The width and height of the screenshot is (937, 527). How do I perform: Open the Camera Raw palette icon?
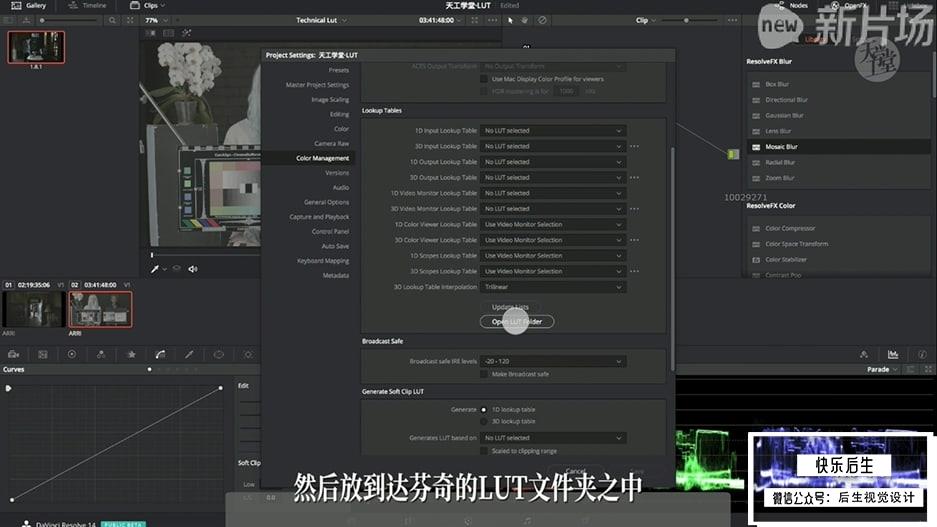pyautogui.click(x=13, y=354)
